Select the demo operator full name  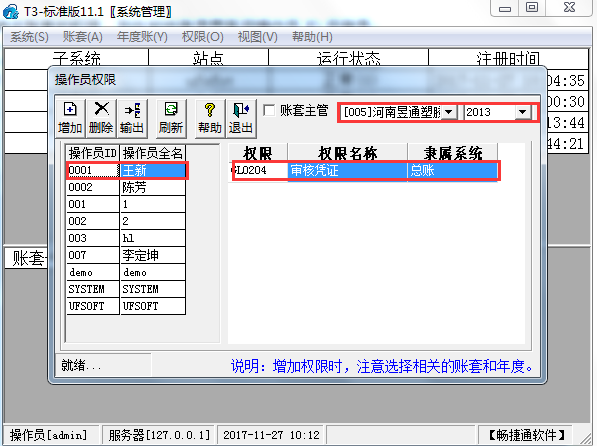coord(153,272)
